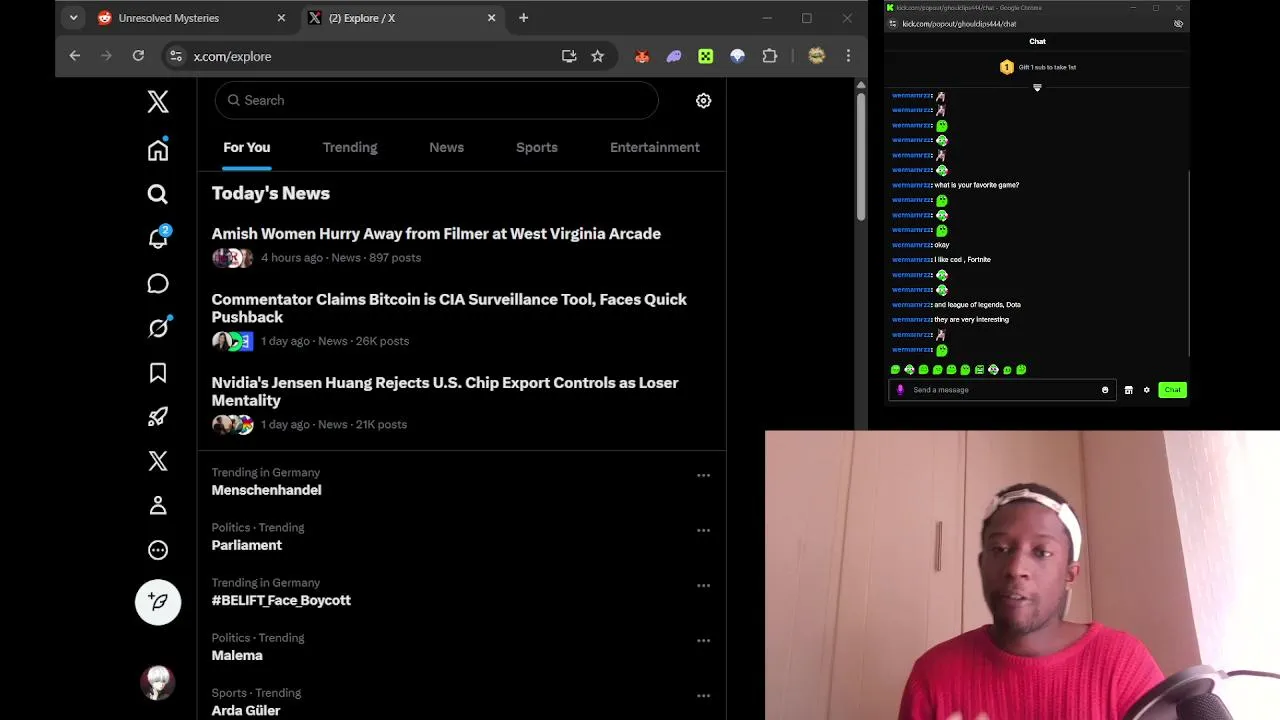Open trending topic Arda Güler

246,710
